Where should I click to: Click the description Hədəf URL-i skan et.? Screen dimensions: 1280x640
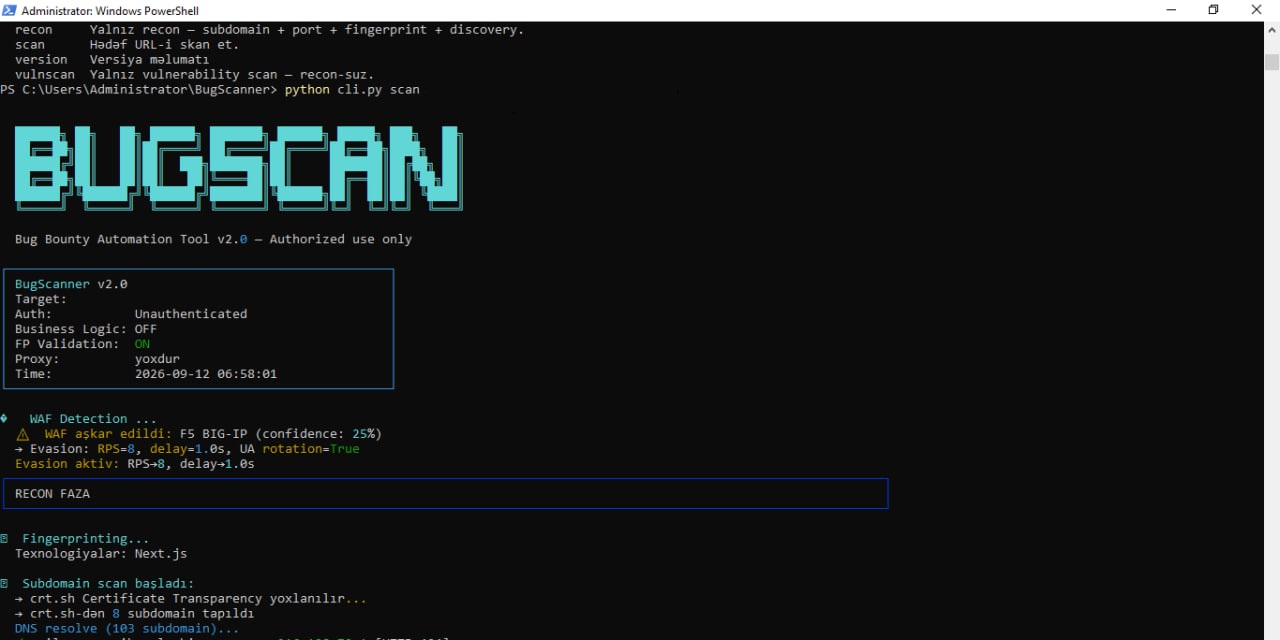click(x=165, y=45)
